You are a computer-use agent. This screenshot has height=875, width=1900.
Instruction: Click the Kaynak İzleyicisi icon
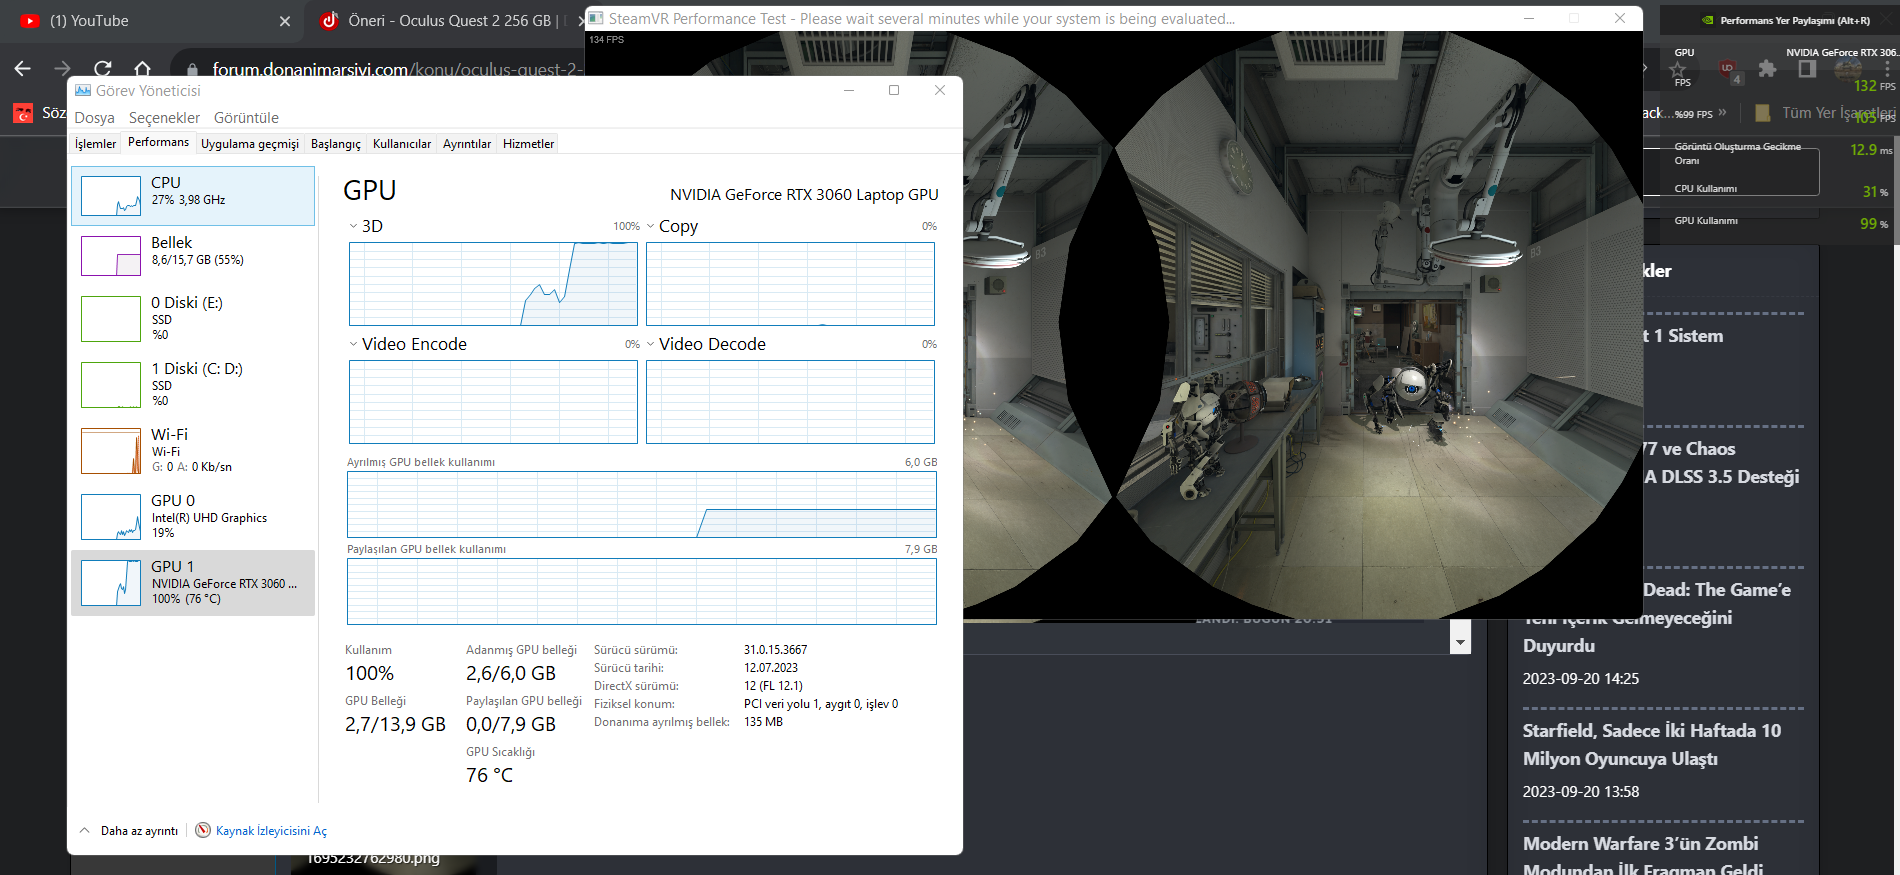pos(203,830)
